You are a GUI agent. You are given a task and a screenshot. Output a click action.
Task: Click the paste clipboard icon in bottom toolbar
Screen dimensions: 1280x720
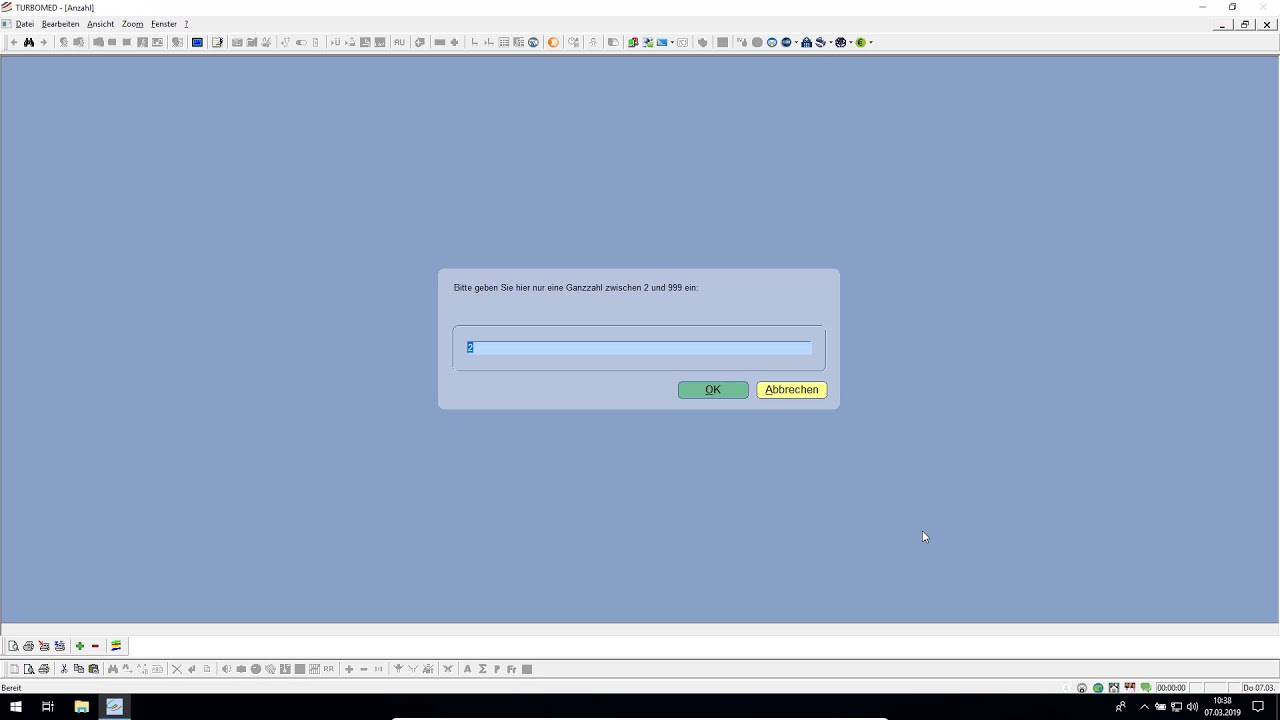[94, 669]
